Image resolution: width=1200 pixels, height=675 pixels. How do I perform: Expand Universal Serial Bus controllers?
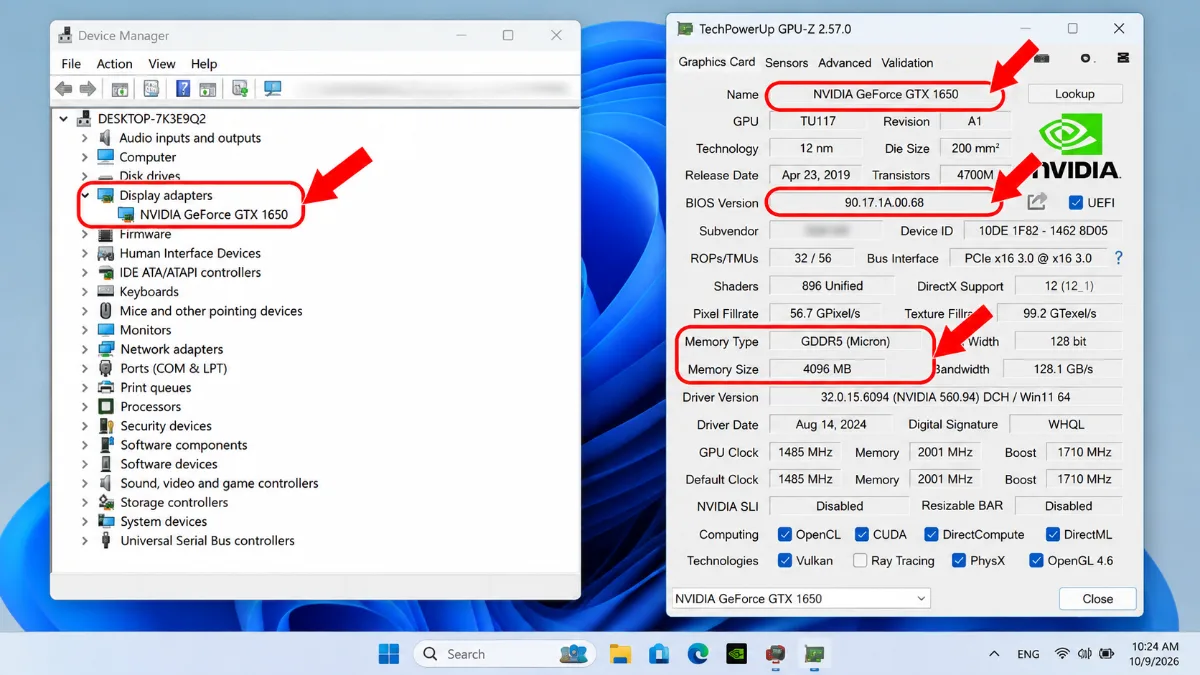click(85, 541)
